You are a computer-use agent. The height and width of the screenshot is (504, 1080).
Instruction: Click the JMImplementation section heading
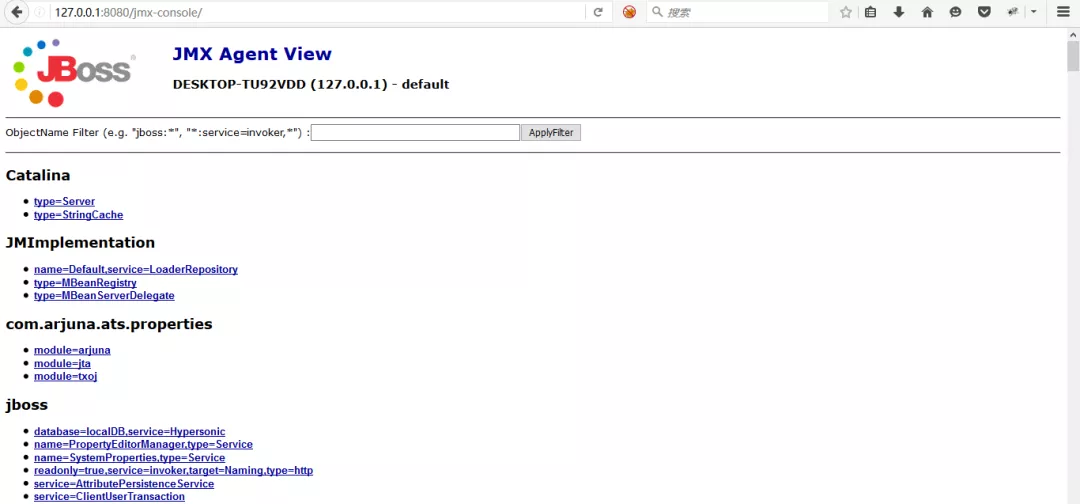[80, 243]
